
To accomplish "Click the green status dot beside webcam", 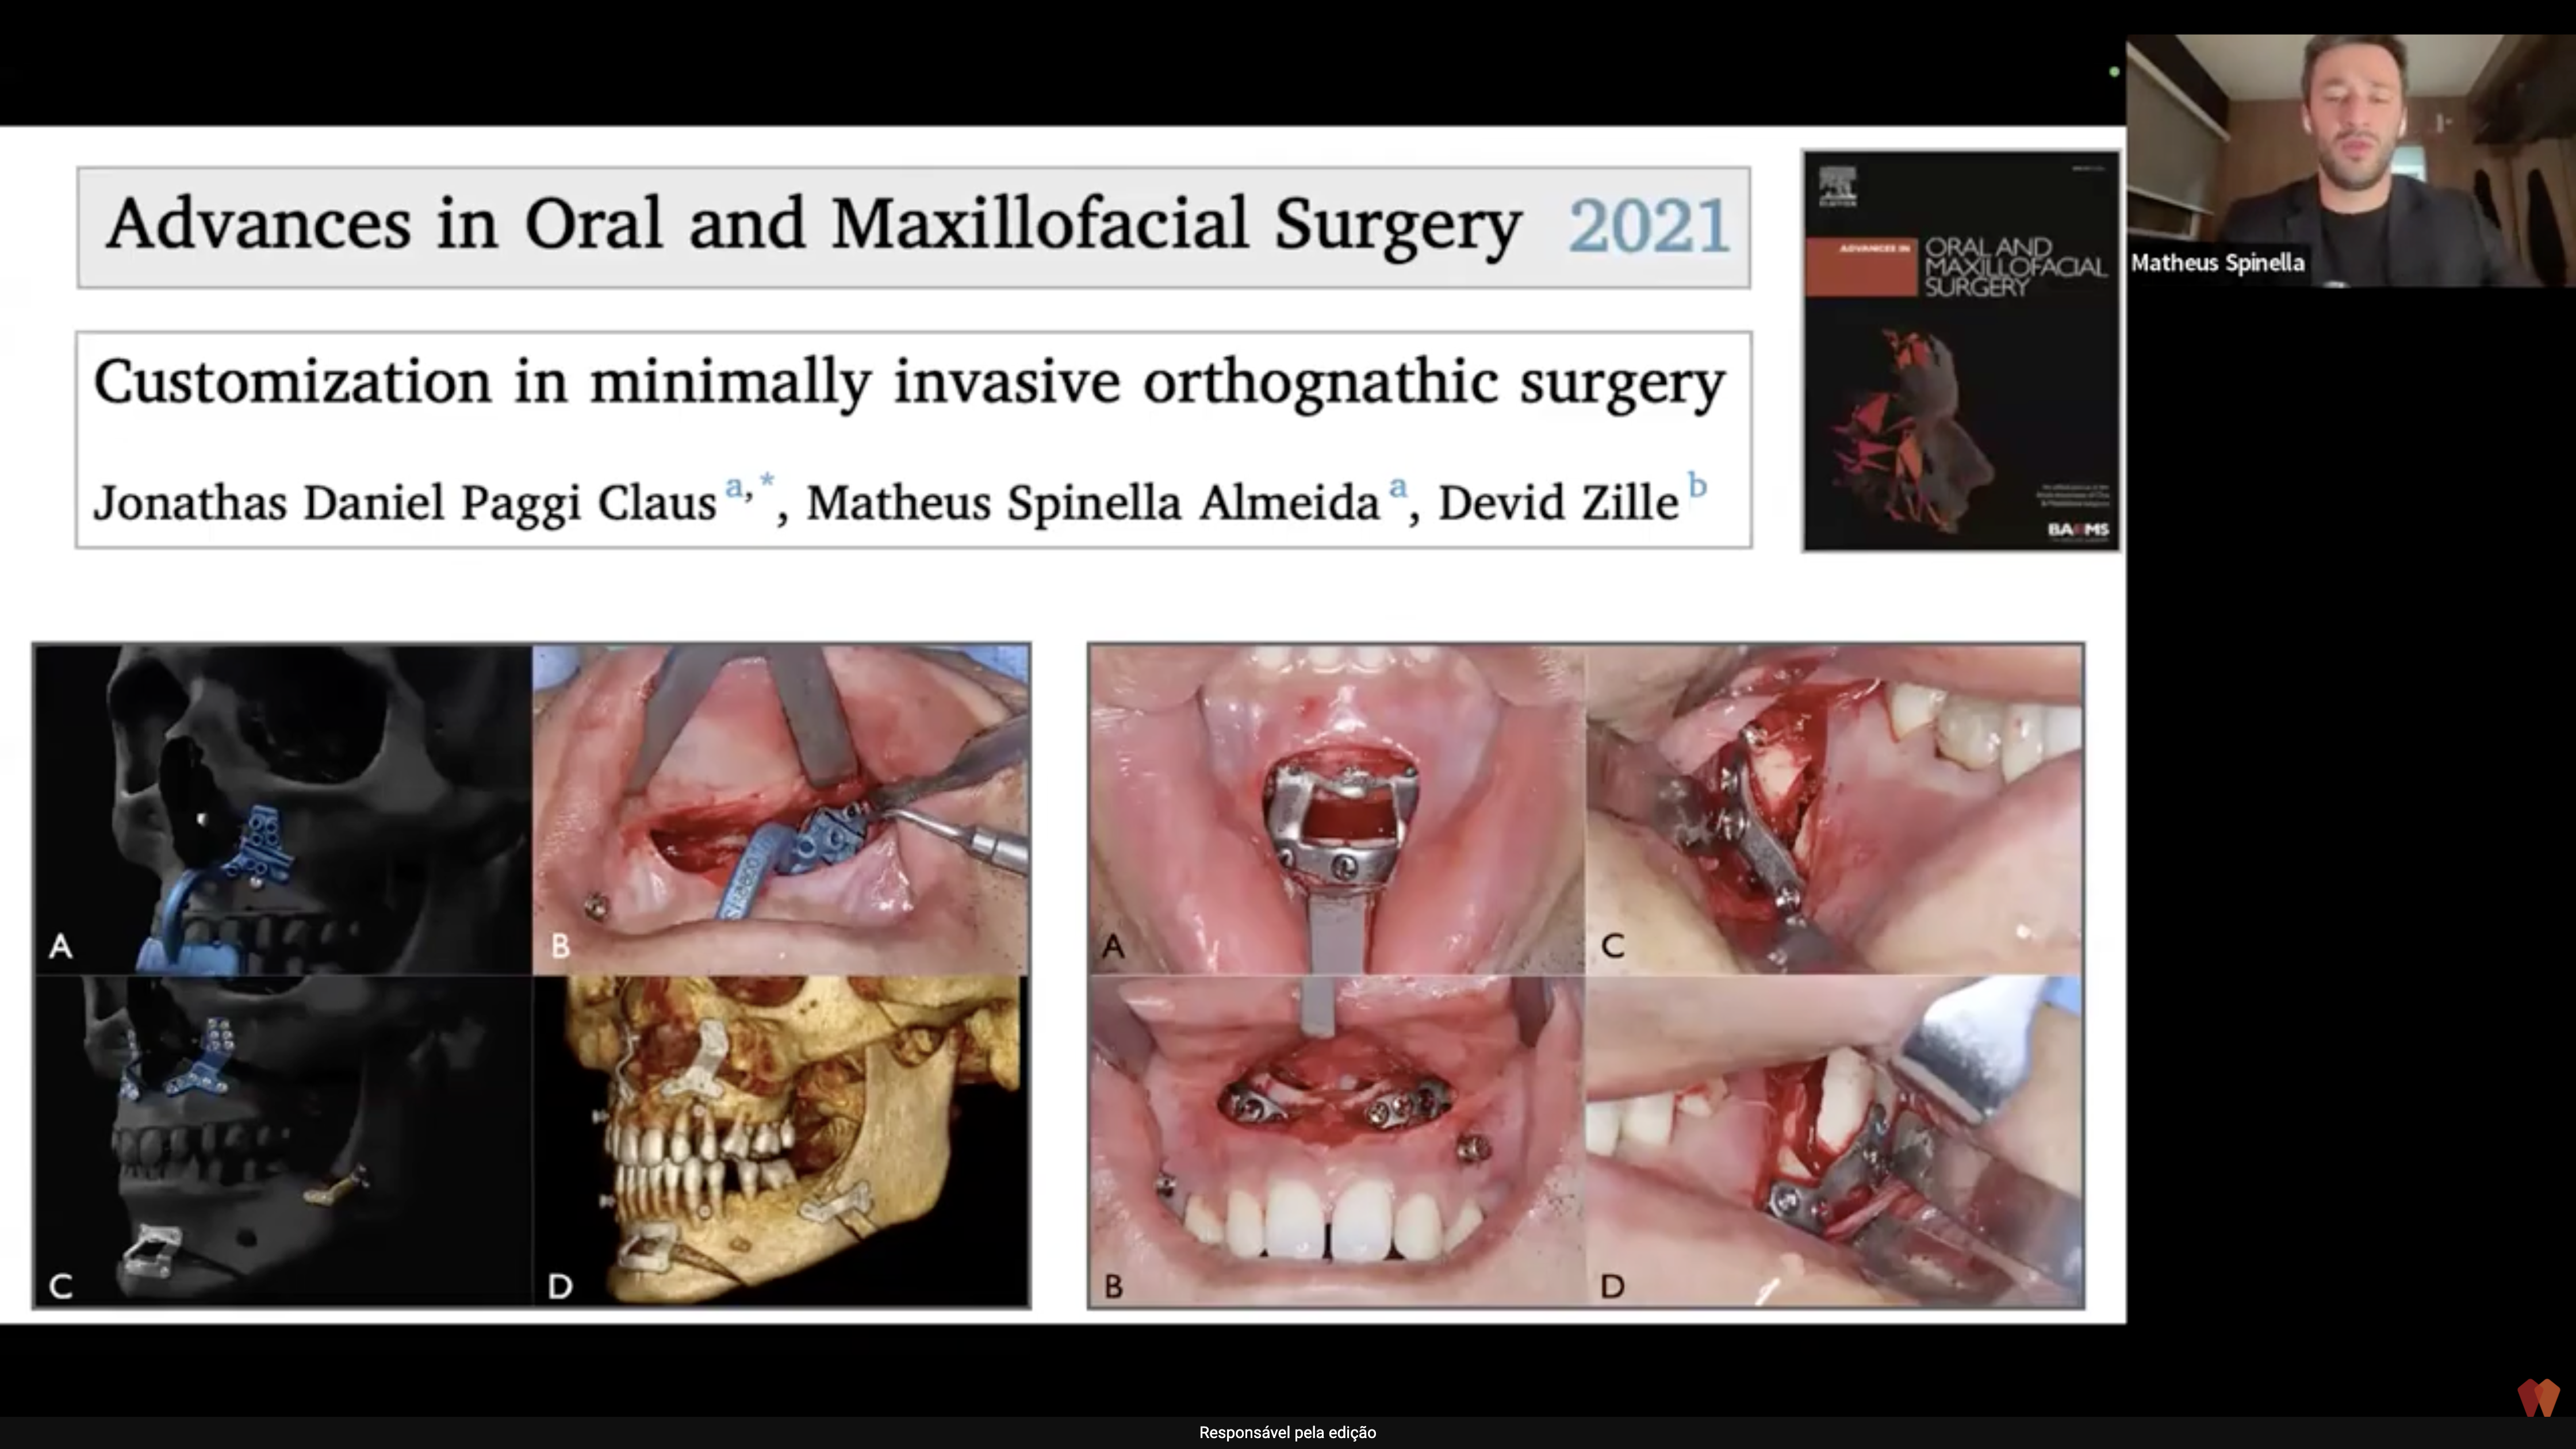I will [x=2114, y=72].
